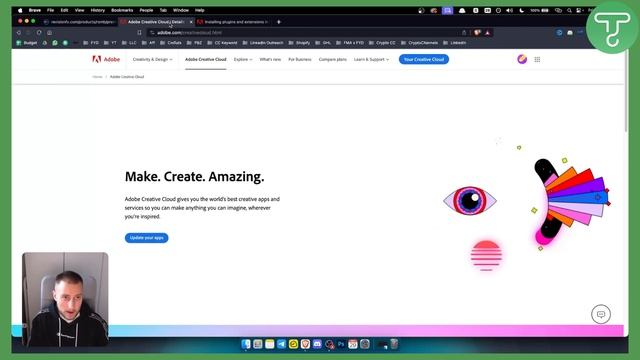Screen dimensions: 640x360
Task: Open Photoshop from the dock
Action: click(x=341, y=344)
